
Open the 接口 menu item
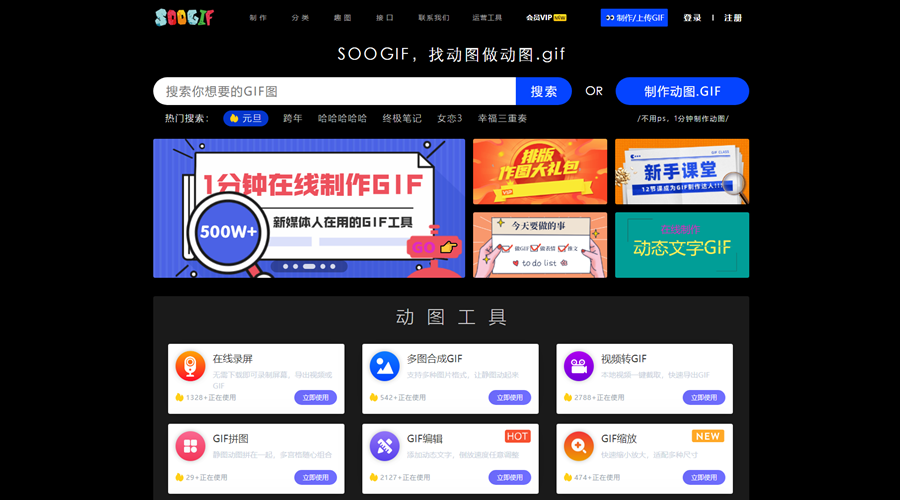point(385,18)
